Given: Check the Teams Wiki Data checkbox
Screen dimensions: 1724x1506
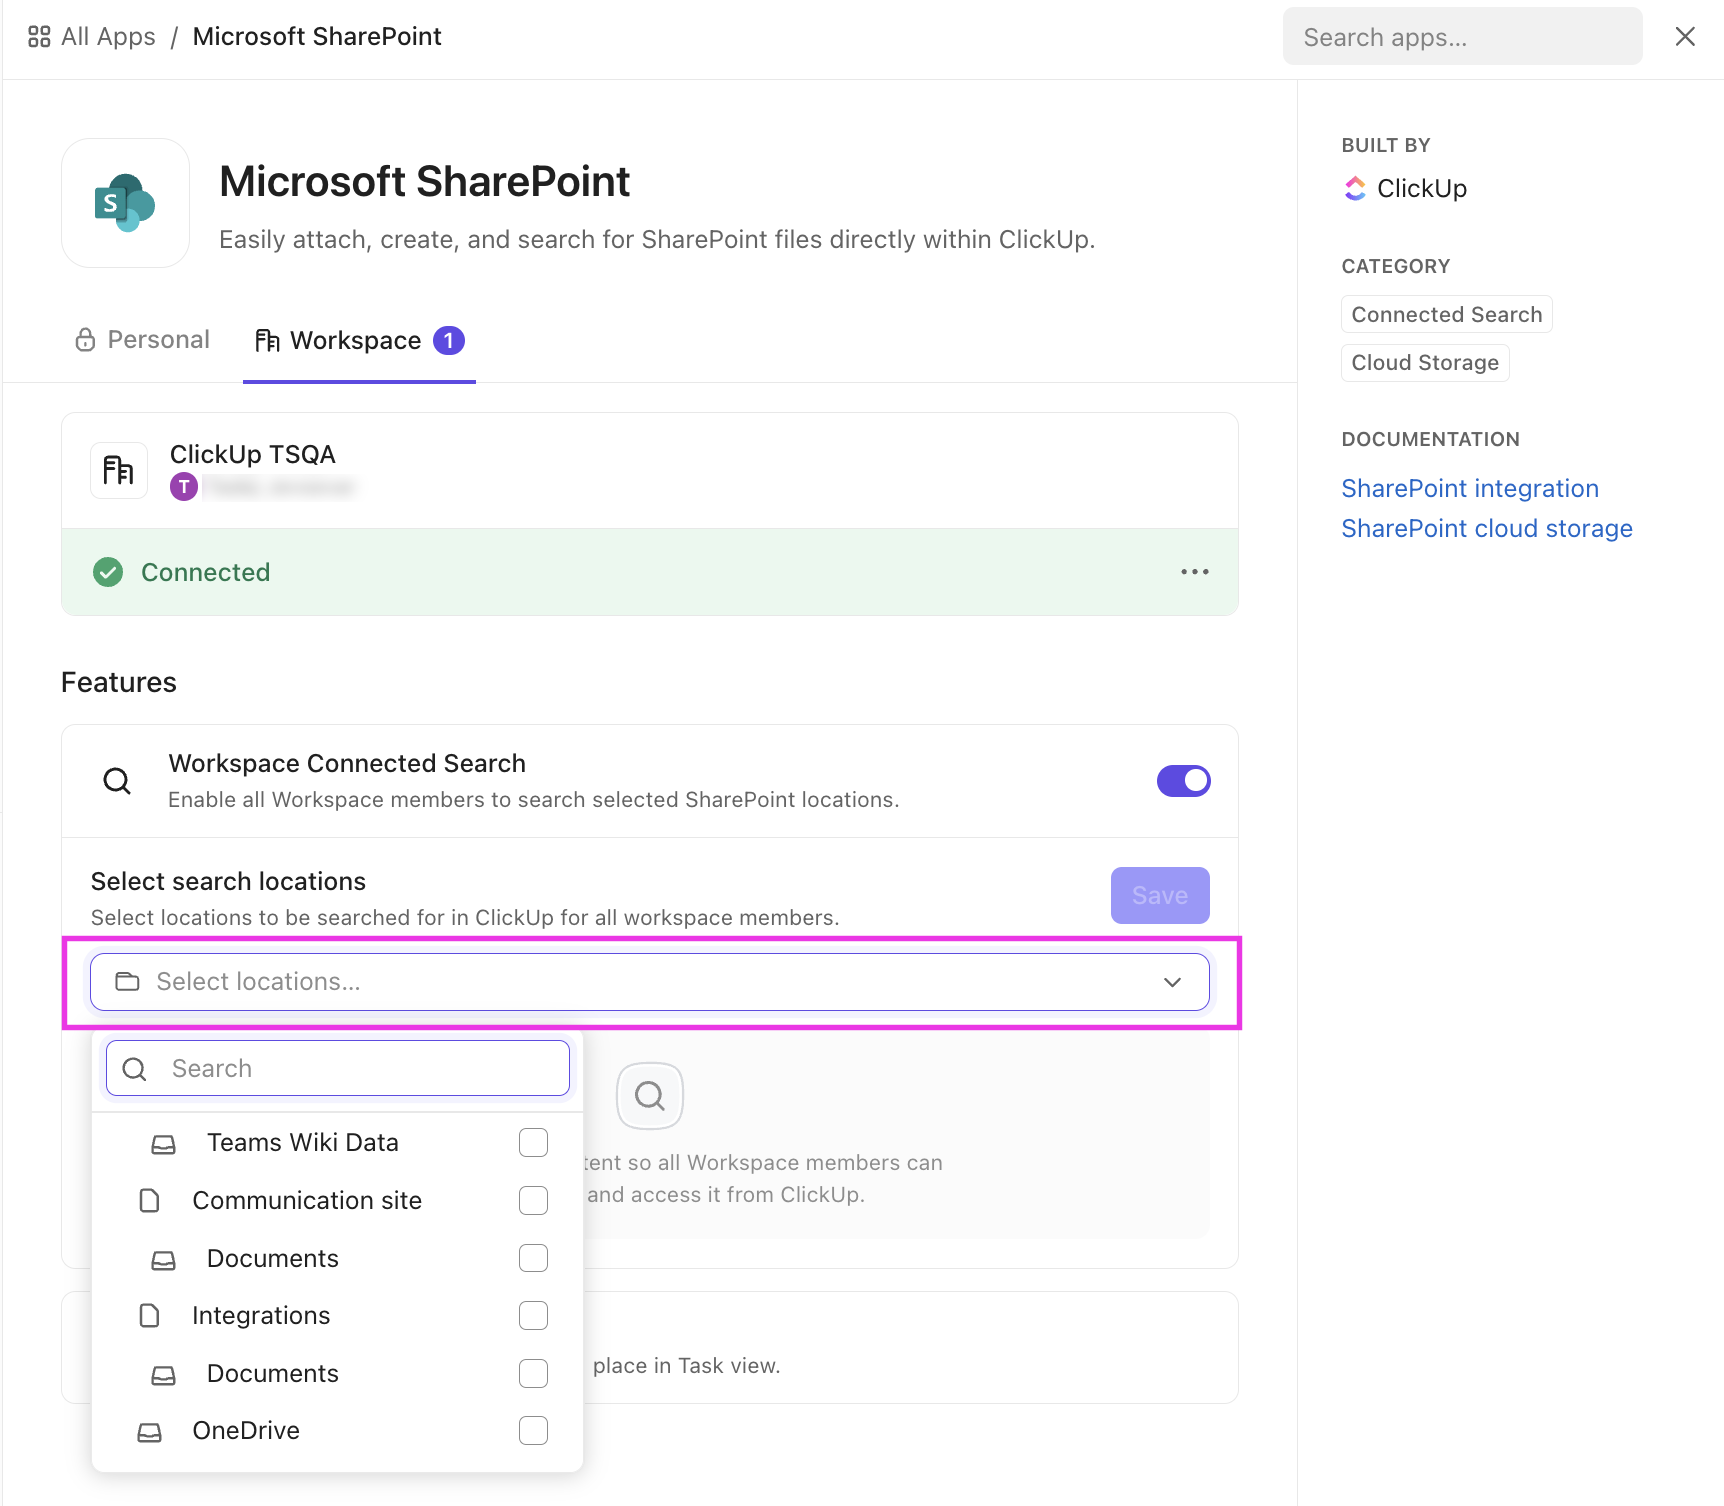Looking at the screenshot, I should [533, 1142].
